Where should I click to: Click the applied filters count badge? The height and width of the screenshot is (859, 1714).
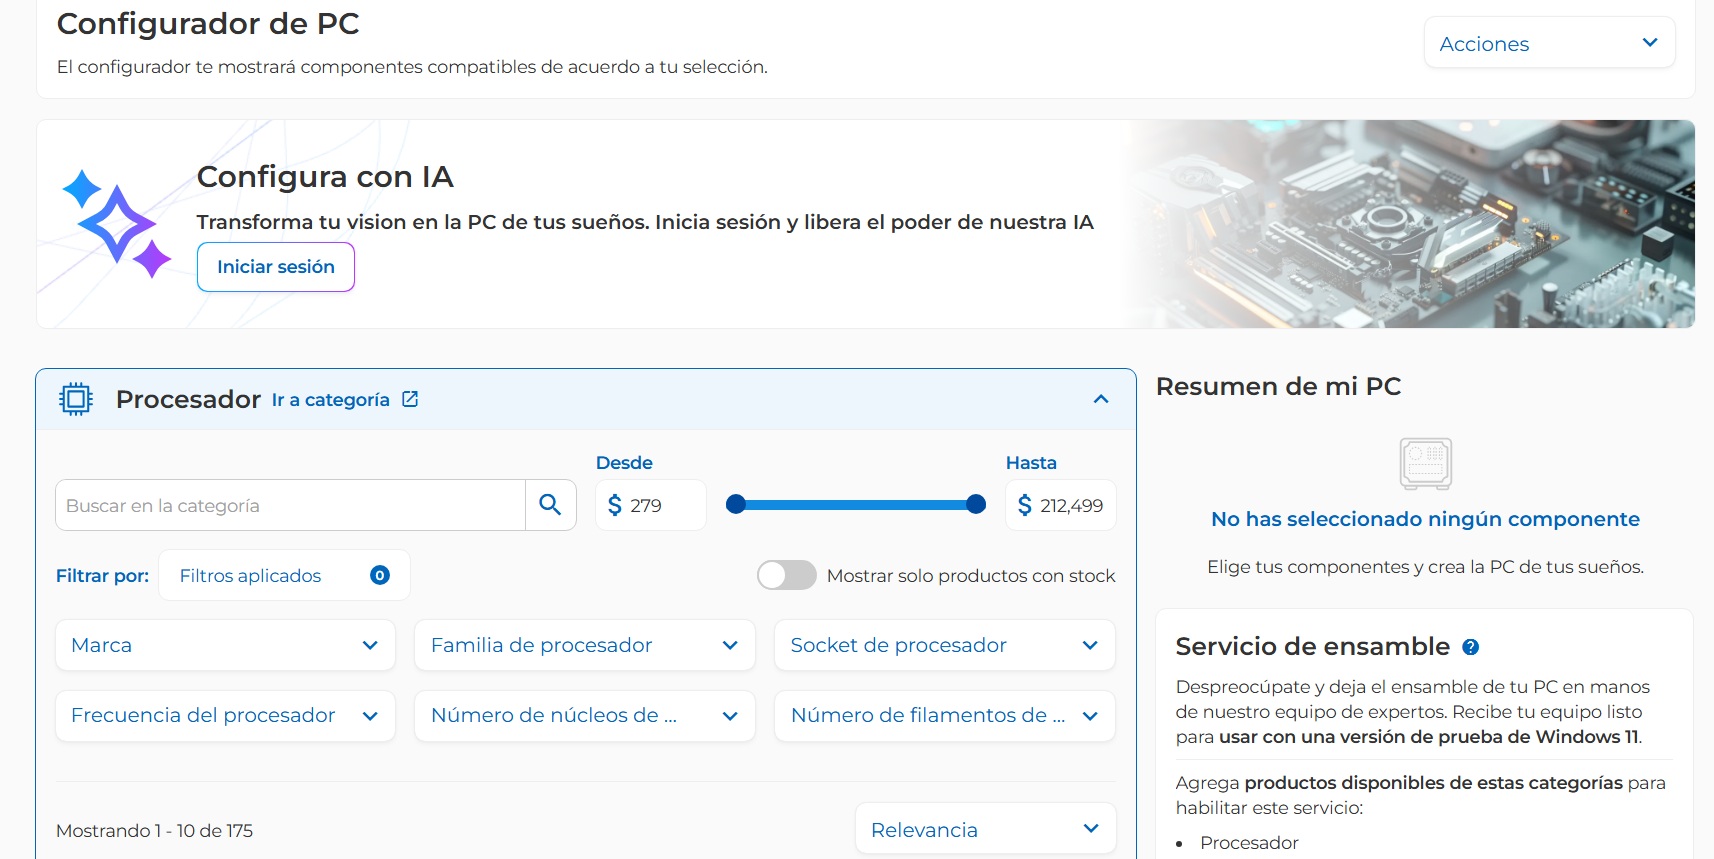coord(380,575)
